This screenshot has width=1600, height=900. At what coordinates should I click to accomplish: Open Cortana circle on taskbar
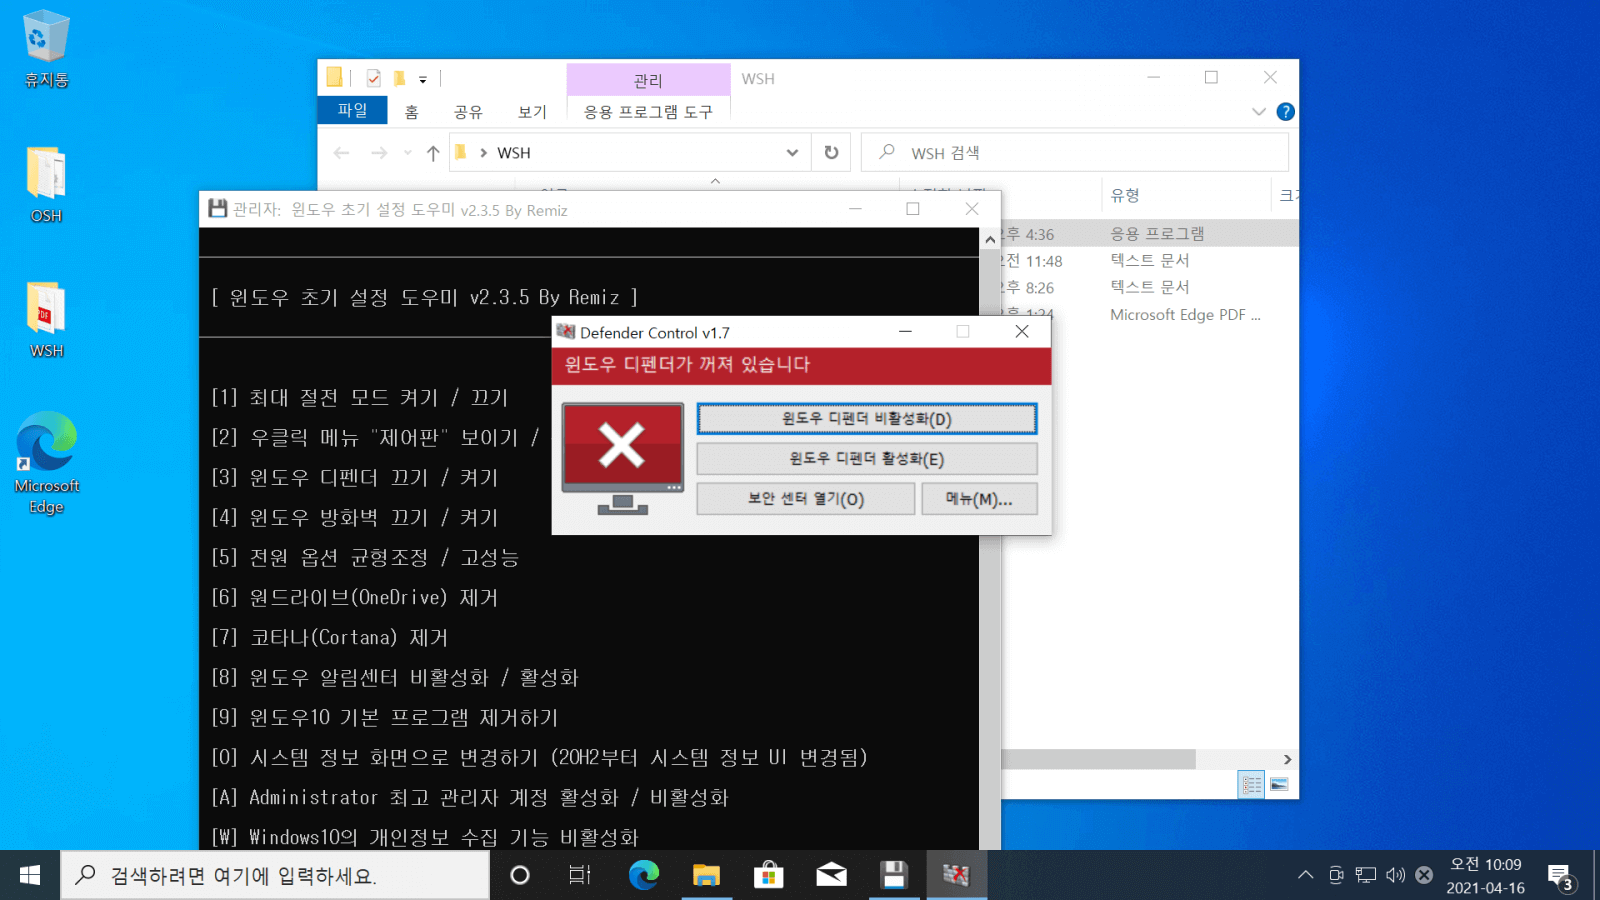click(x=520, y=875)
